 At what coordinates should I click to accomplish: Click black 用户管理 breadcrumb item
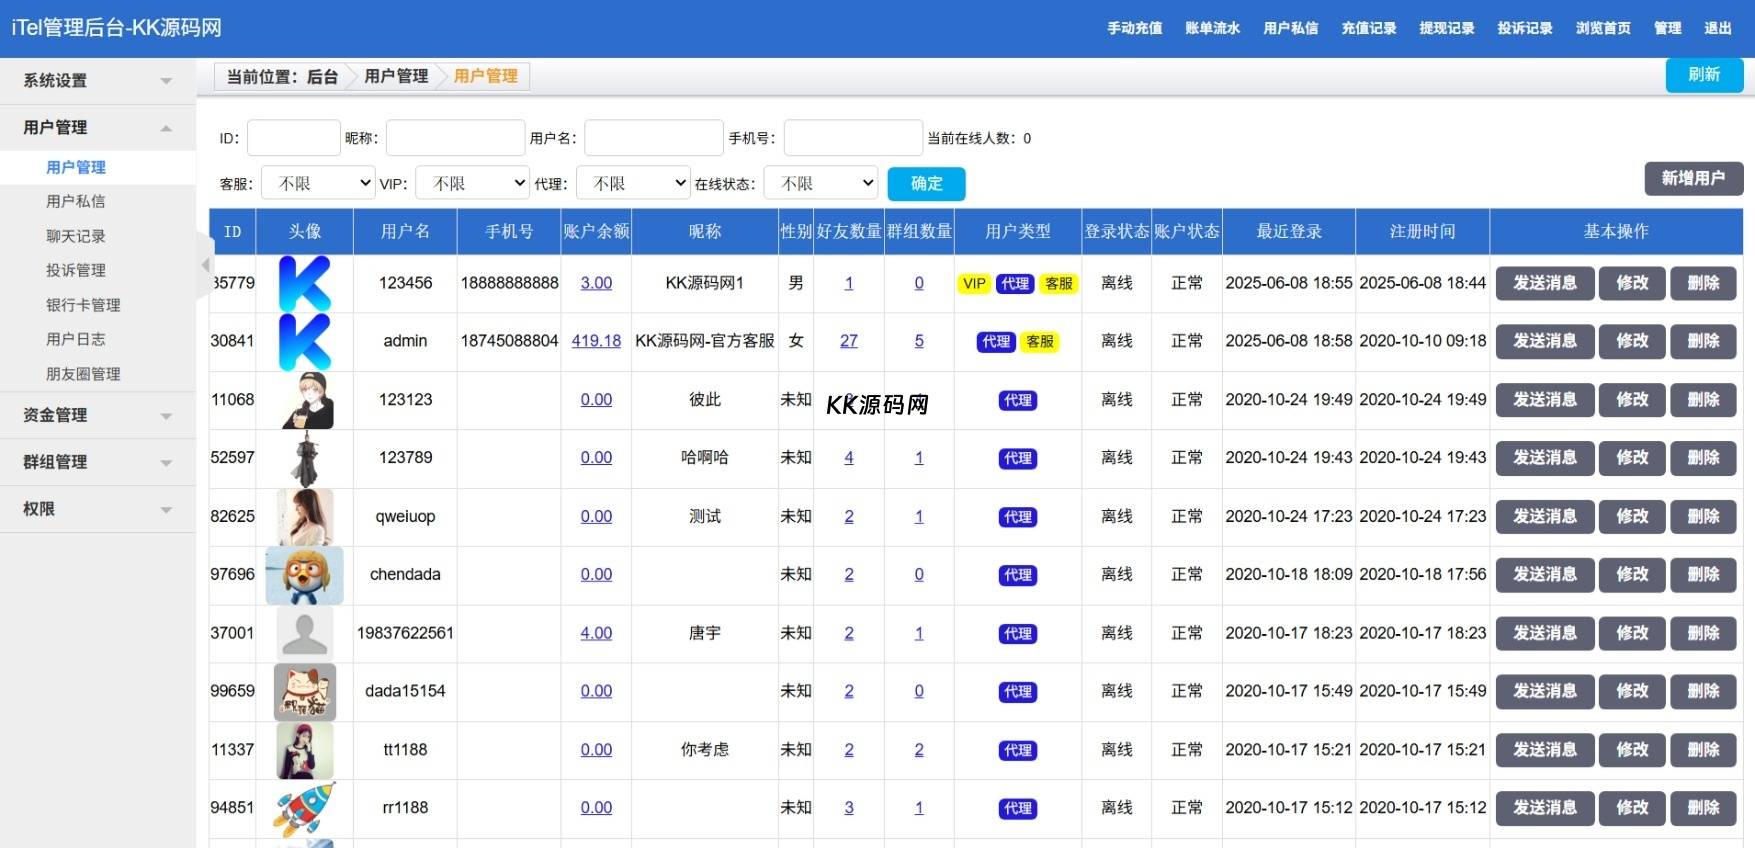tap(396, 76)
